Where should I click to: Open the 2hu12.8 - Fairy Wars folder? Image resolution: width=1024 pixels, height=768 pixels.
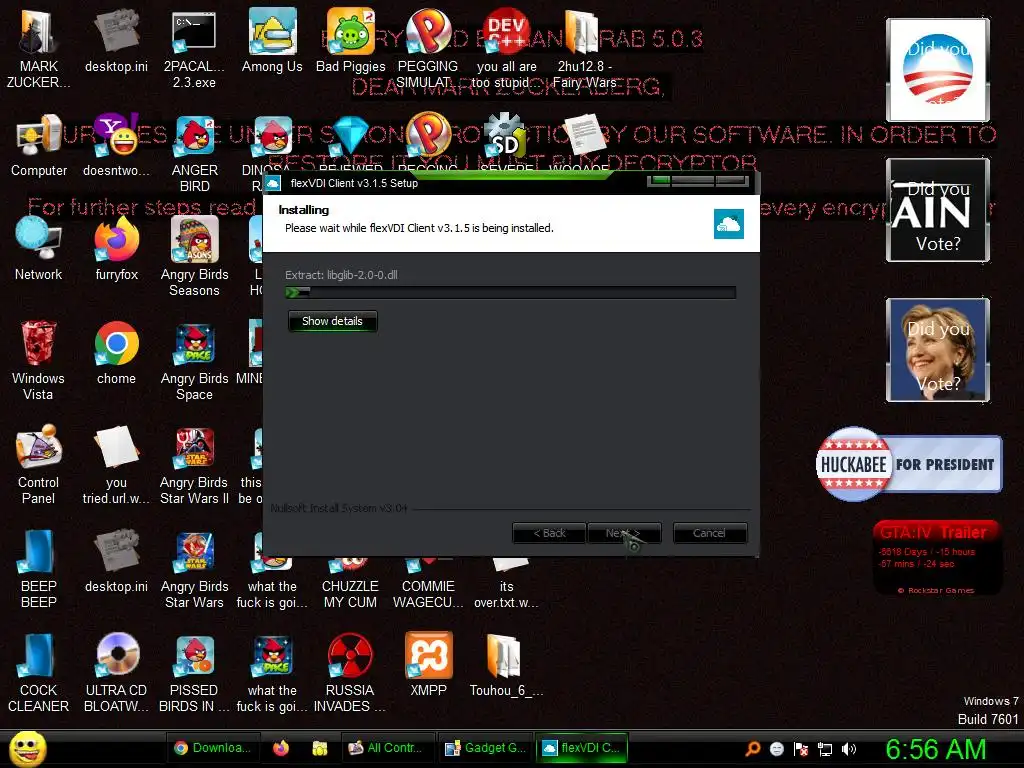[x=584, y=49]
